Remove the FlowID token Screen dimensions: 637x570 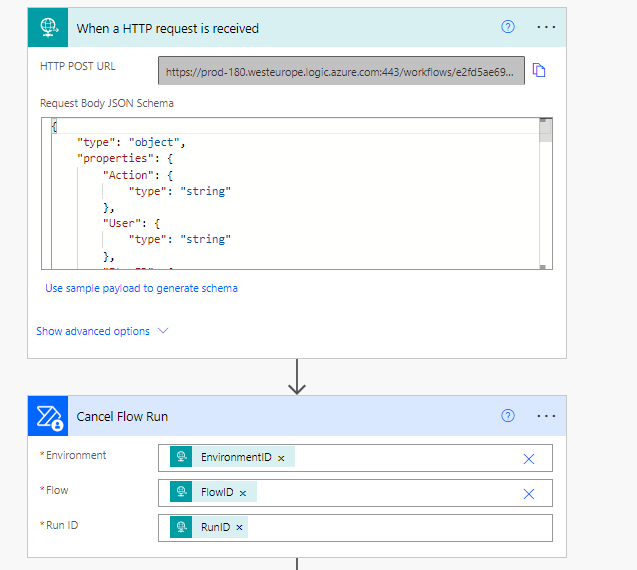click(243, 493)
